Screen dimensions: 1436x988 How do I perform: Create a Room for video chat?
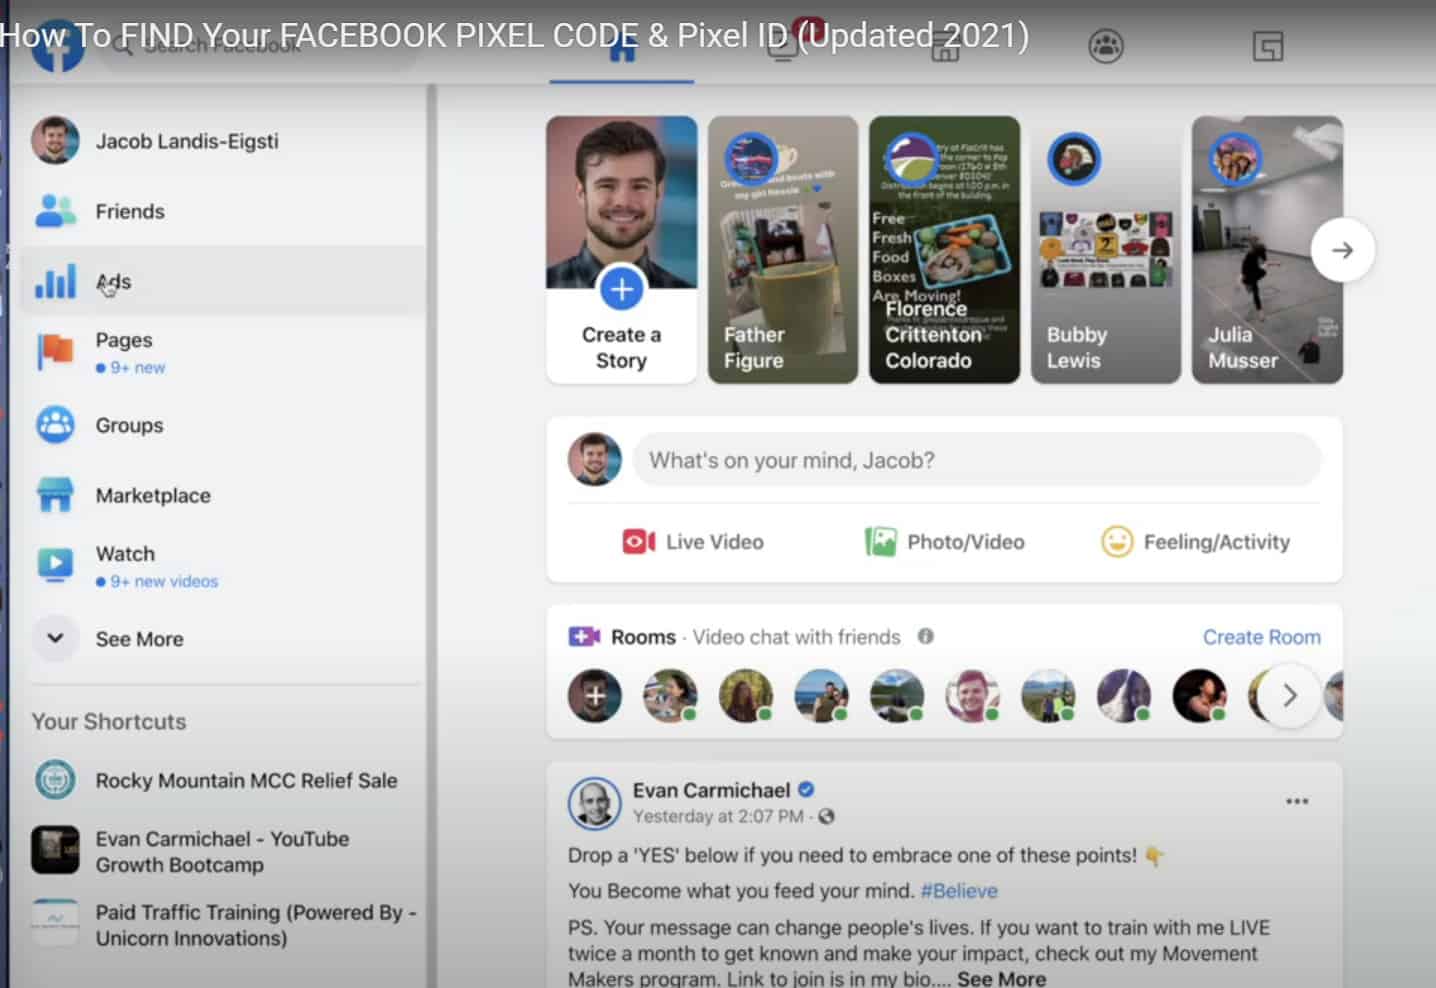coord(1261,636)
